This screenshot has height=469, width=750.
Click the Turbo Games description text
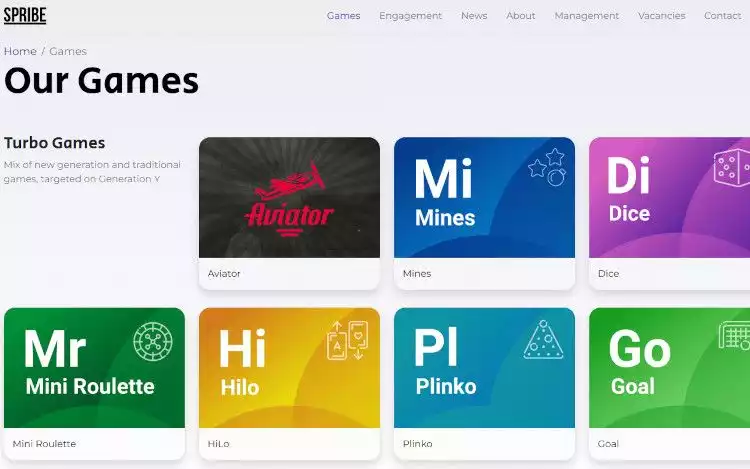[x=92, y=172]
